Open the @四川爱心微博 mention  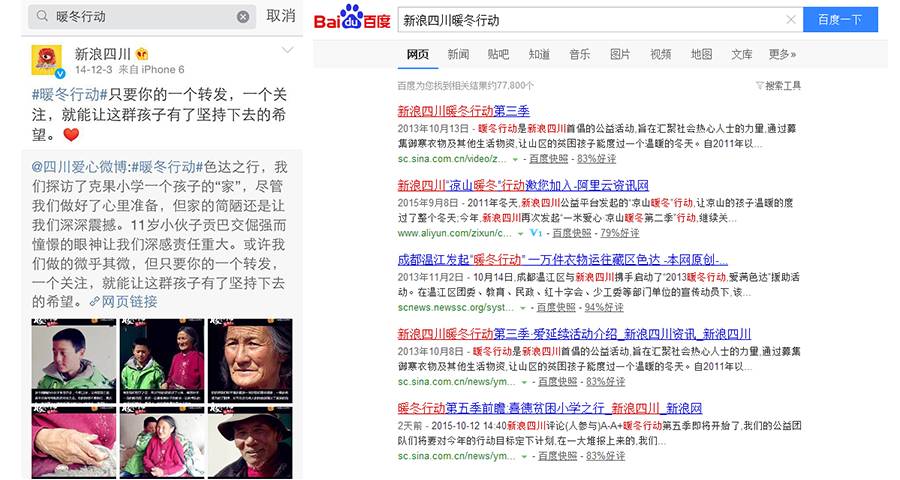[79, 167]
